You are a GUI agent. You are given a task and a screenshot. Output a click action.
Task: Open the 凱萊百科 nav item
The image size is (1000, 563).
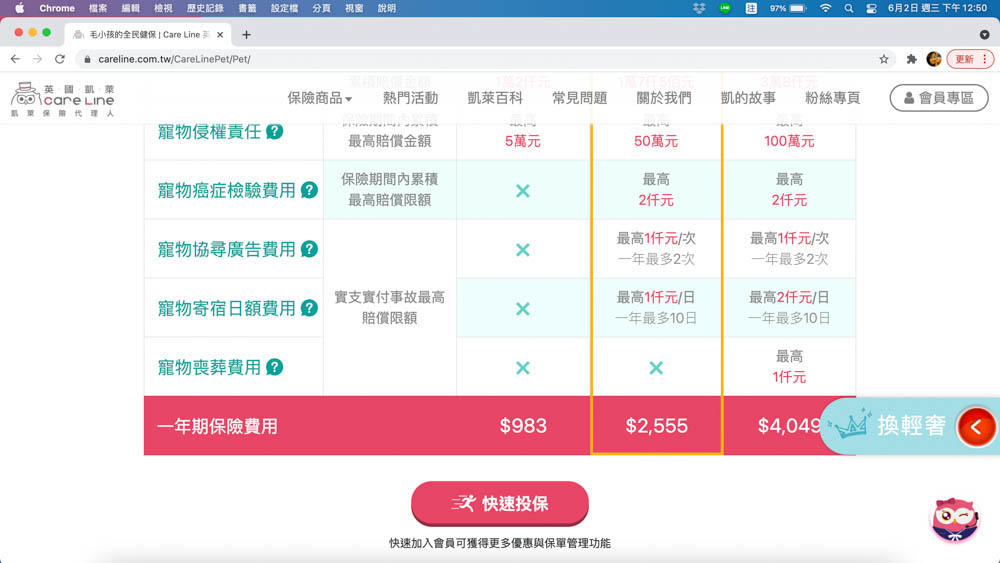click(x=495, y=98)
